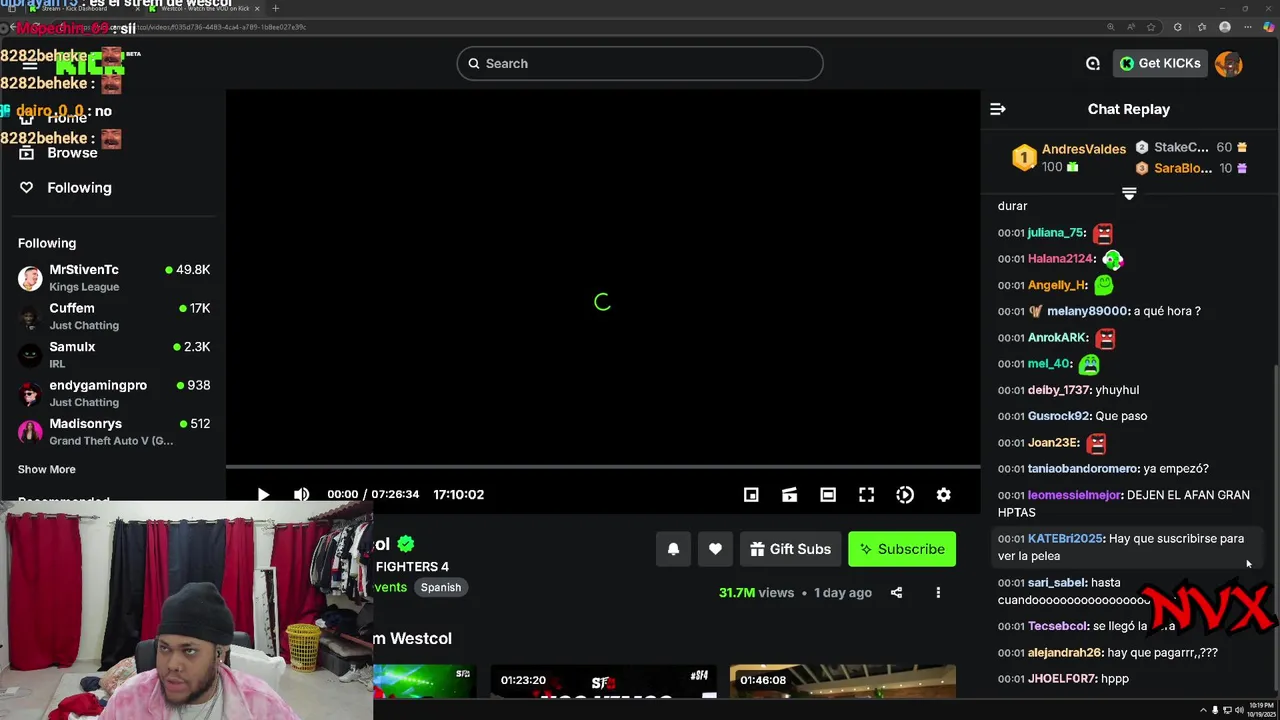1280x720 pixels.
Task: Open a new browser tab with plus
Action: click(x=275, y=8)
